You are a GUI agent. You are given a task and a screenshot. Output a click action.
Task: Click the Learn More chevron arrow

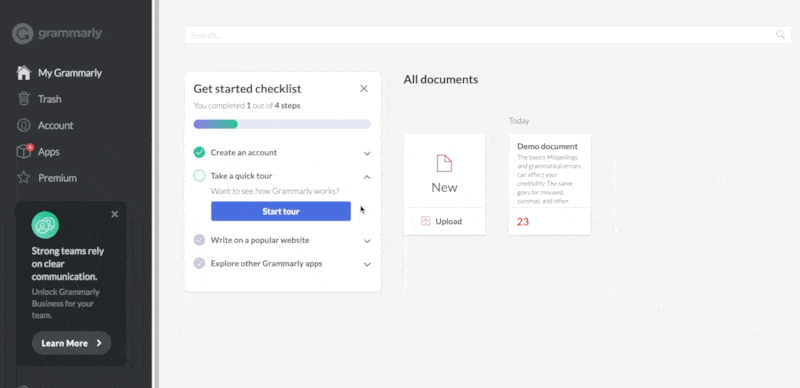(x=99, y=343)
